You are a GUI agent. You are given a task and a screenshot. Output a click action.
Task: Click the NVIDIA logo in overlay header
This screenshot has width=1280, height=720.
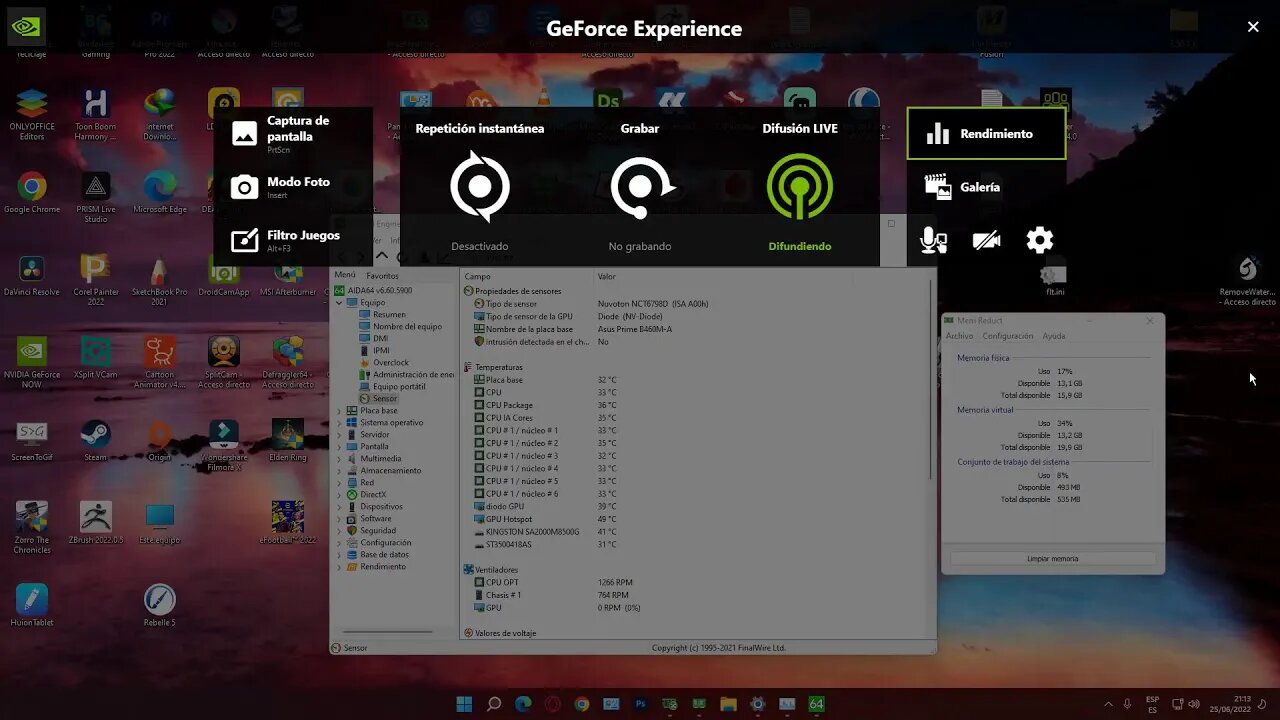pos(25,27)
